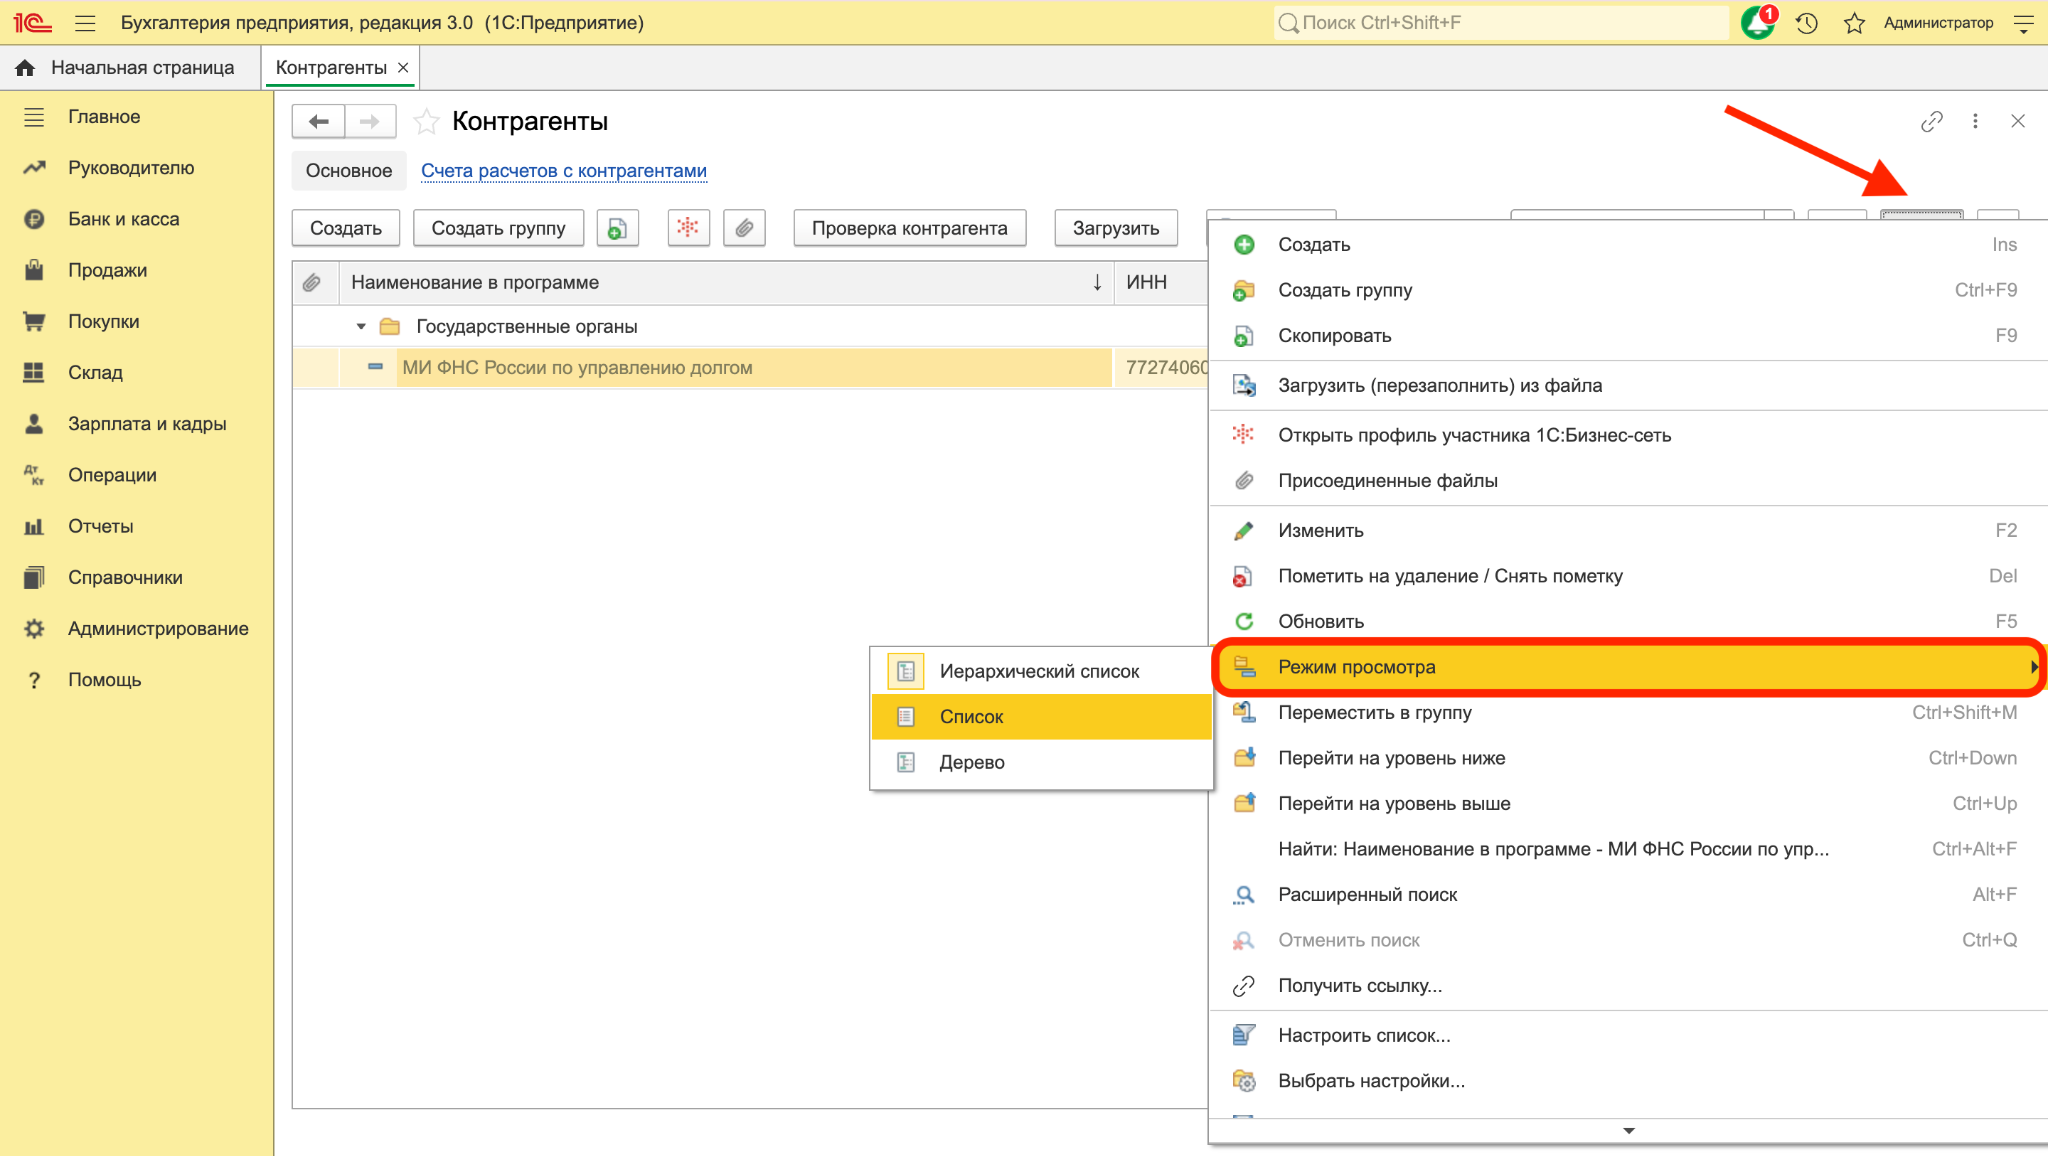Open favorites star in top bar
The width and height of the screenshot is (2048, 1156).
click(1854, 23)
